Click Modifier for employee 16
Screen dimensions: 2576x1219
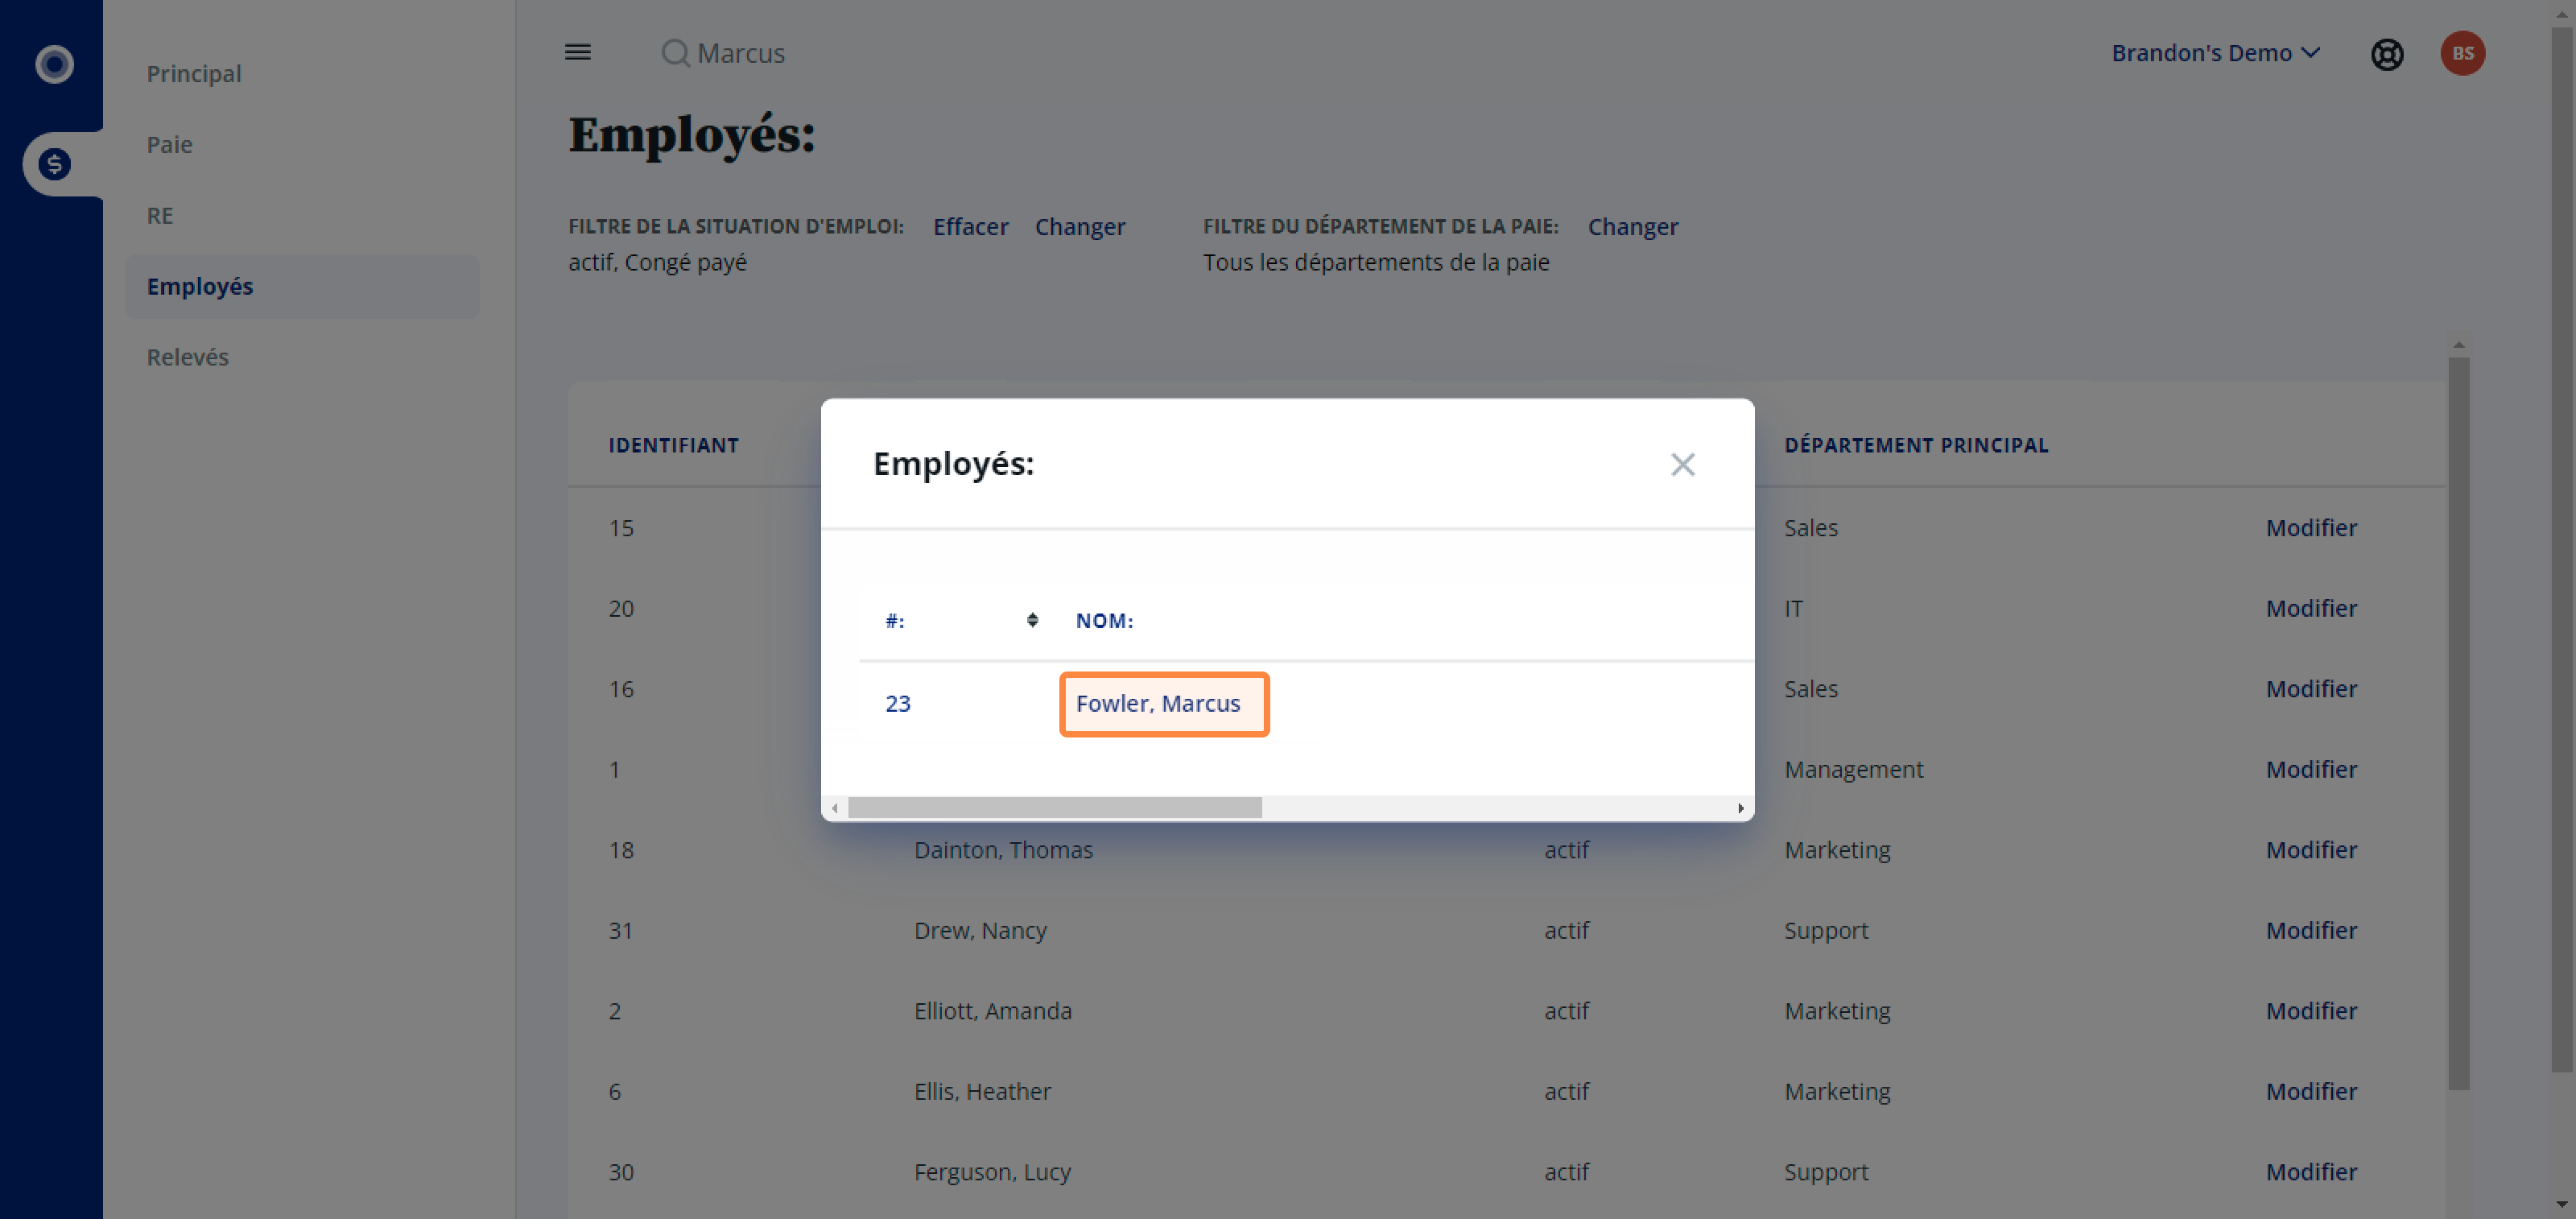pos(2311,689)
